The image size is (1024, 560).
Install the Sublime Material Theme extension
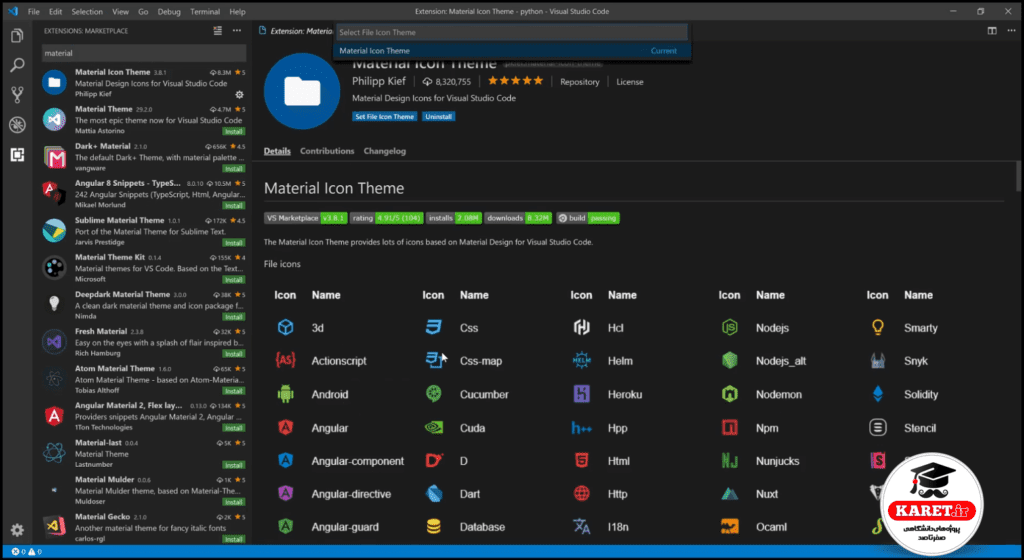233,242
